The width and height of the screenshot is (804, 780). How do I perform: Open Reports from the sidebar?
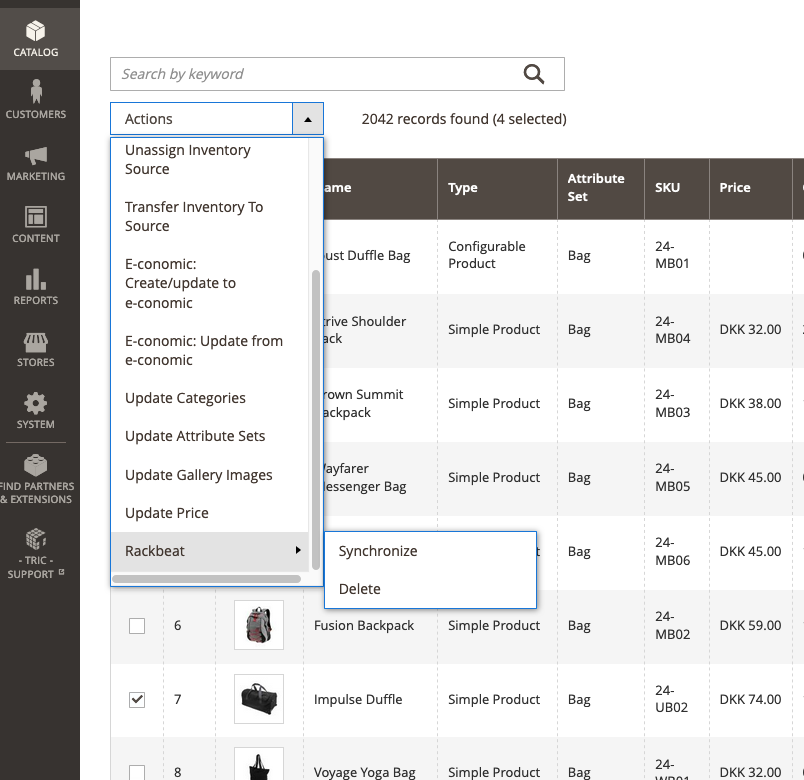pyautogui.click(x=36, y=287)
